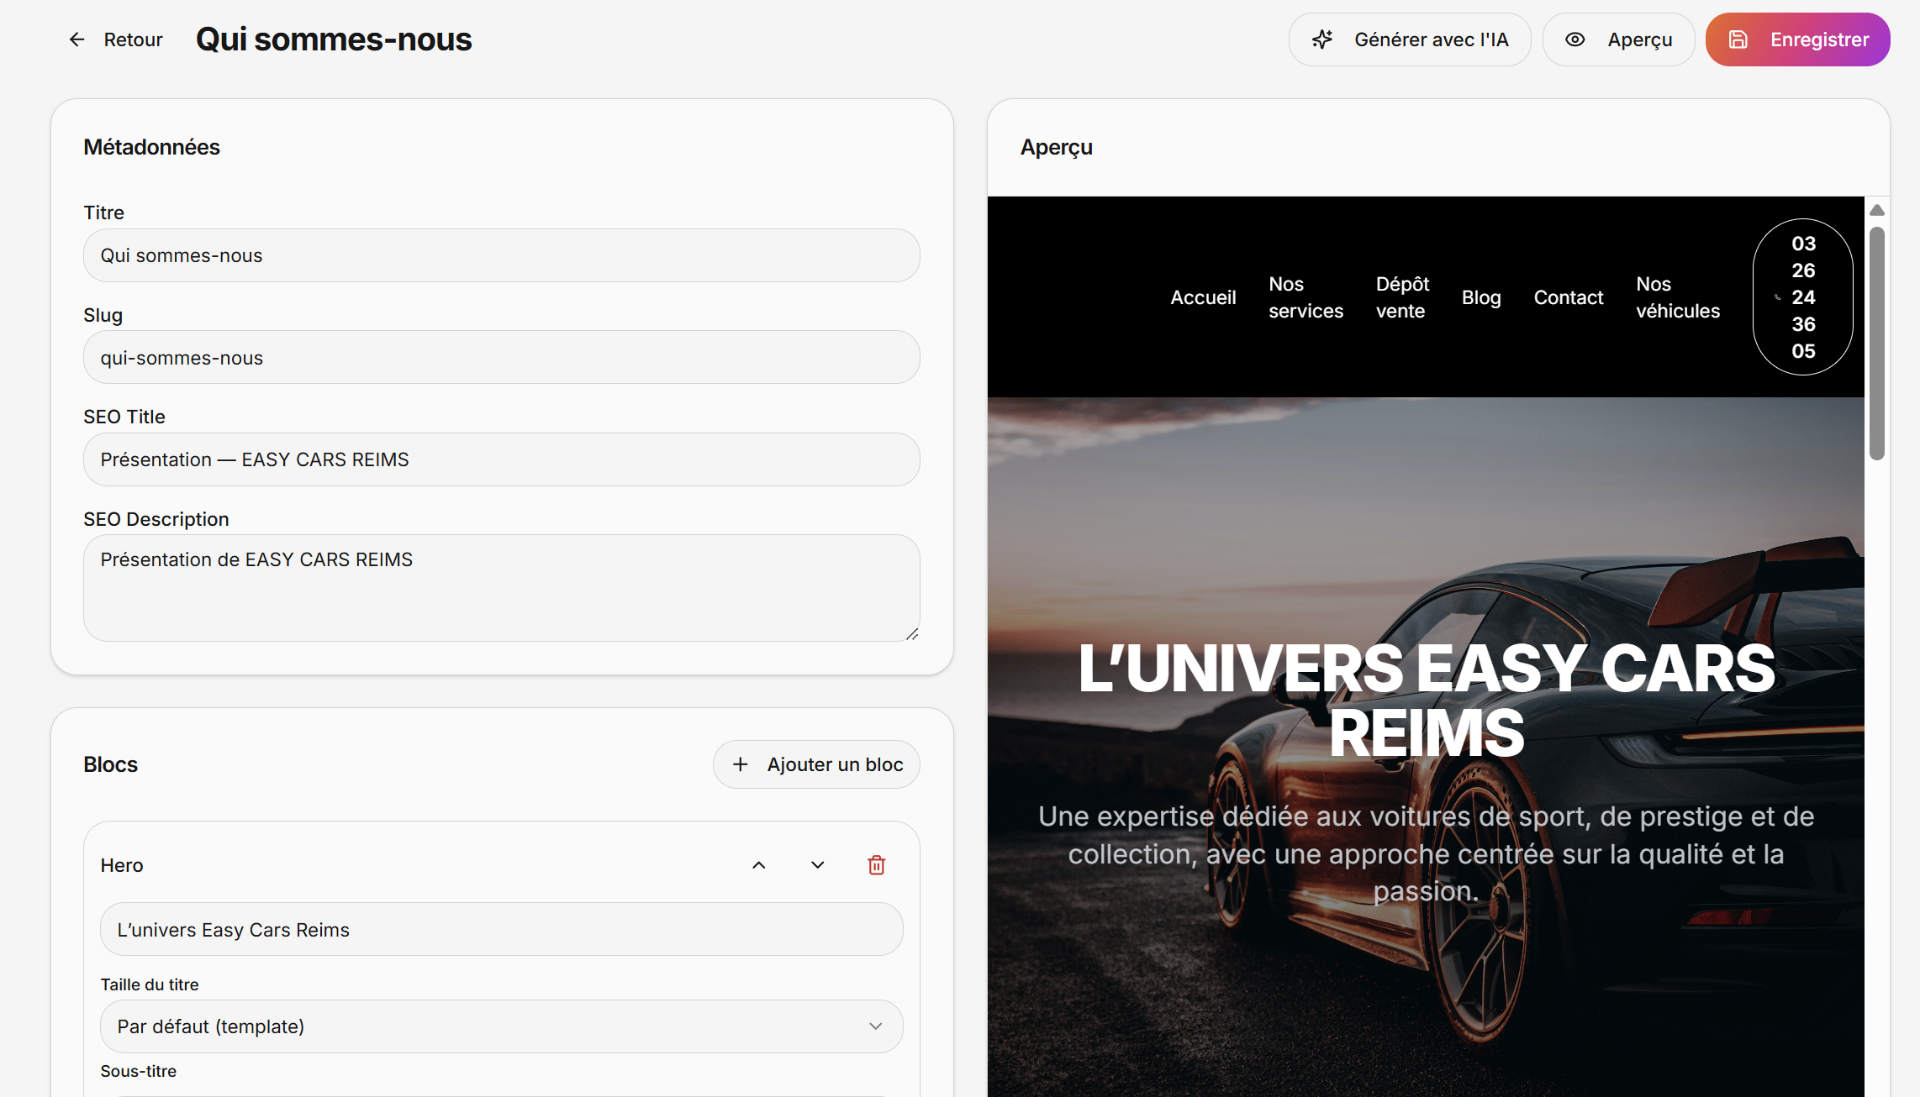Click the hero heading L'UNIVERS EASY CARS REIMS
The width and height of the screenshot is (1920, 1097).
pos(1426,700)
